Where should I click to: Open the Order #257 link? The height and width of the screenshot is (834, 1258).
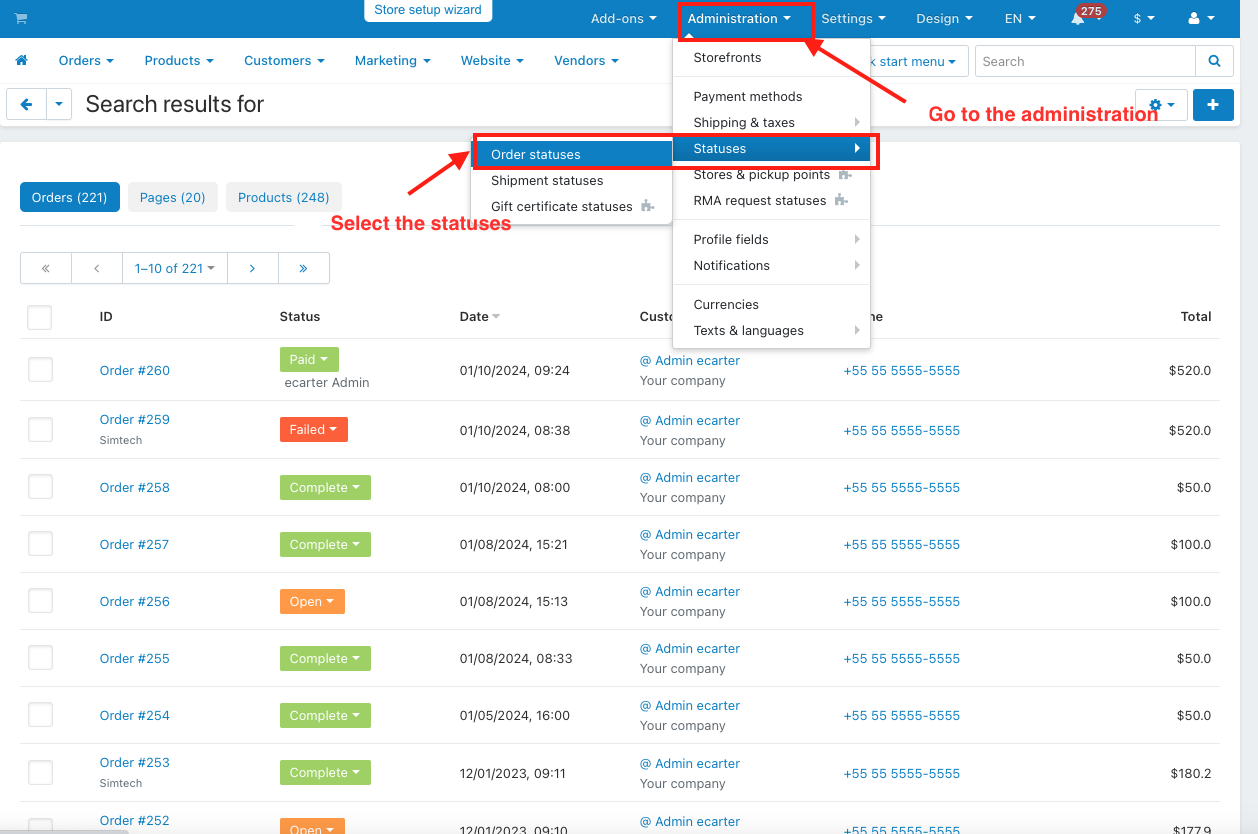pos(134,544)
